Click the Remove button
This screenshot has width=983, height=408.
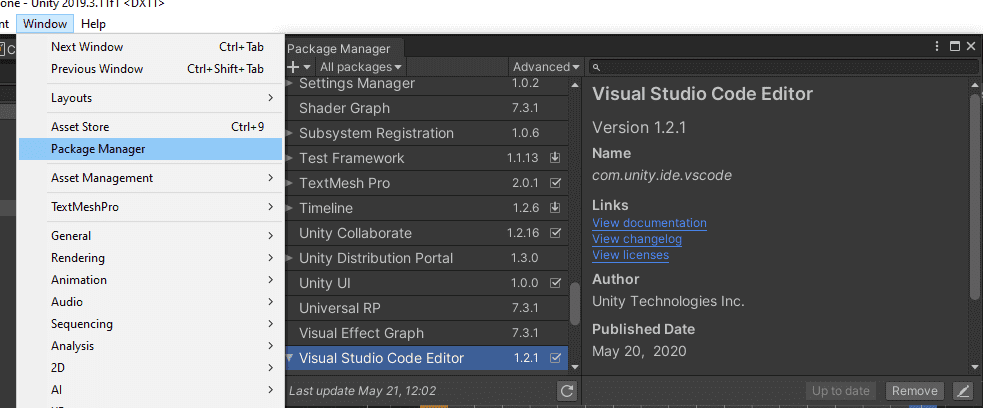(x=914, y=391)
